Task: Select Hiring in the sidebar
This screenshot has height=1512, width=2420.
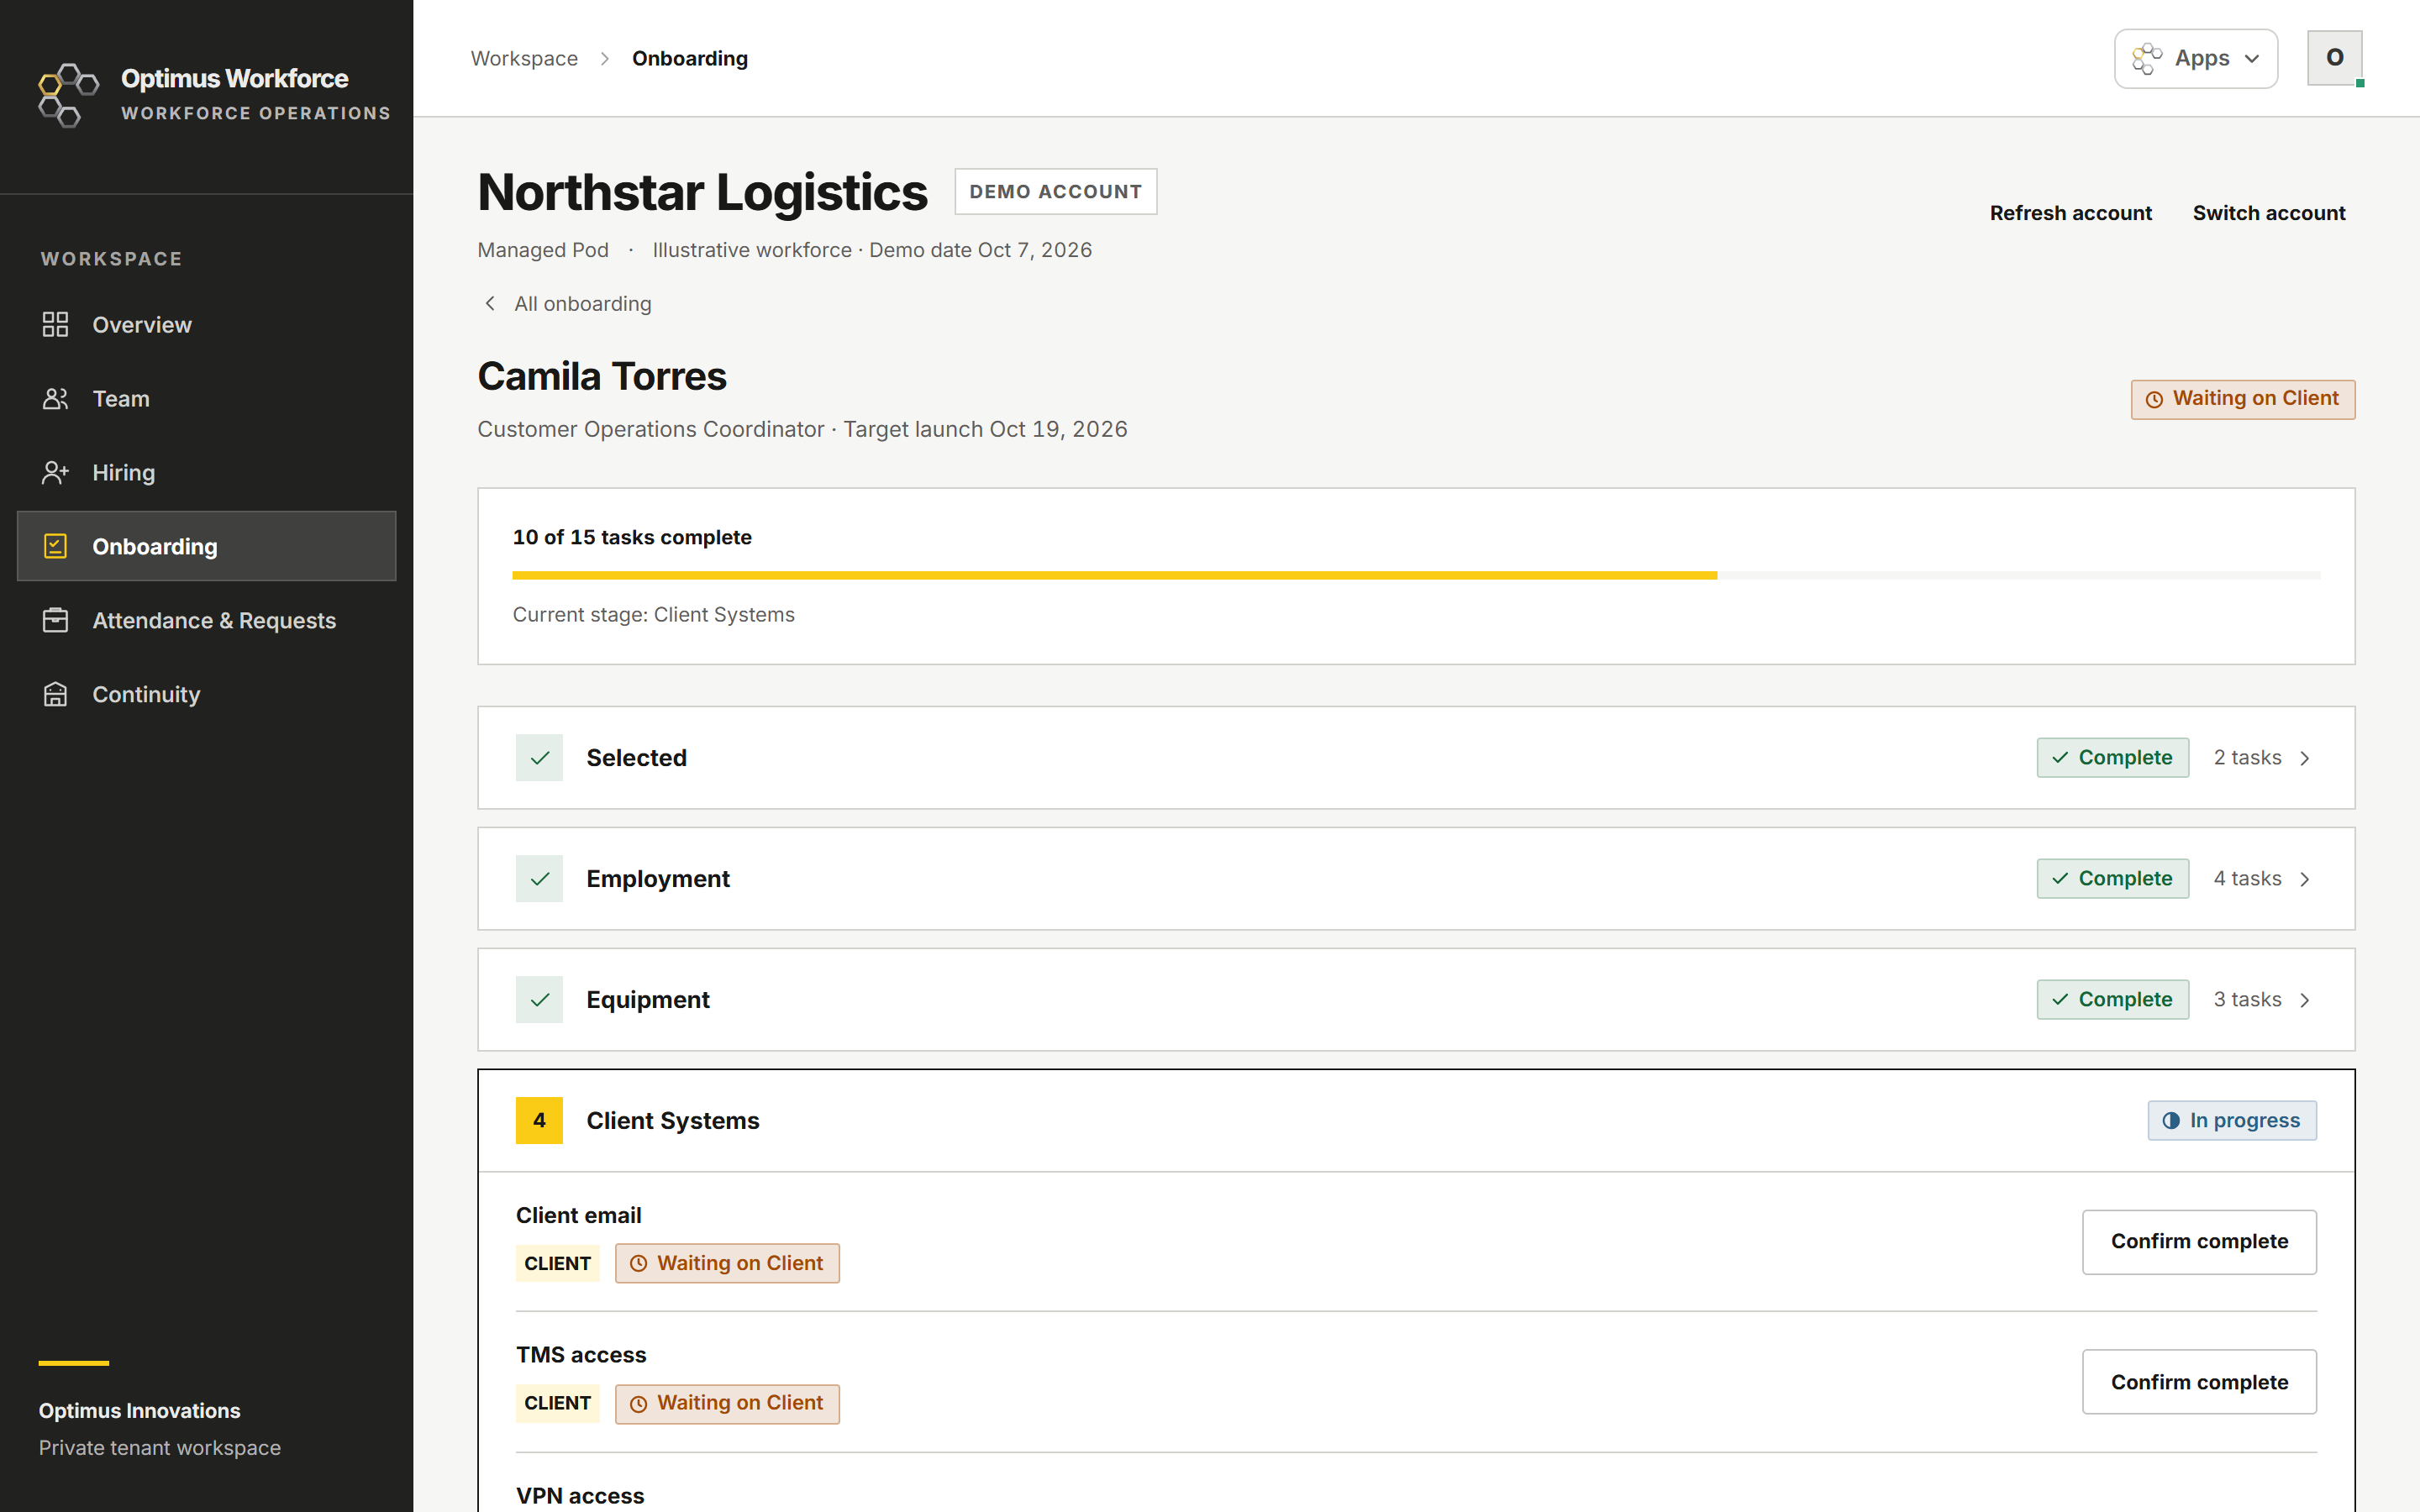Action: point(207,473)
